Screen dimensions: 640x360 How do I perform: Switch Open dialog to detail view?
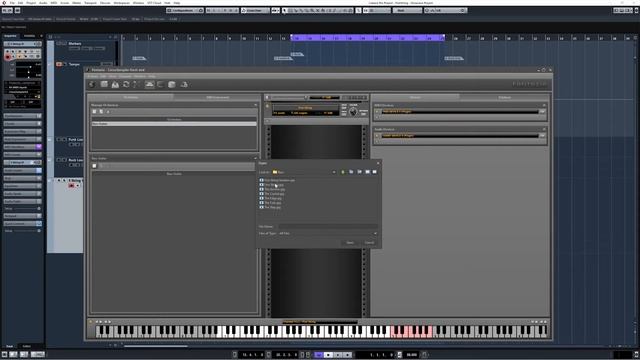(375, 172)
